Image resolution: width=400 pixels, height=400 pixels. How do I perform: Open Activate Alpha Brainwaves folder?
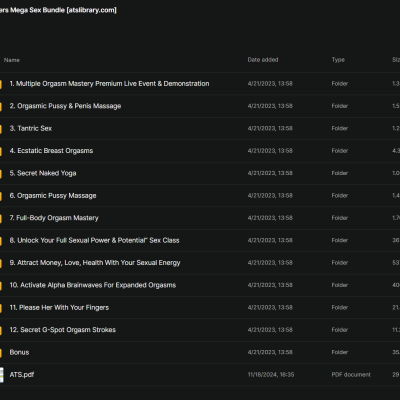point(93,285)
